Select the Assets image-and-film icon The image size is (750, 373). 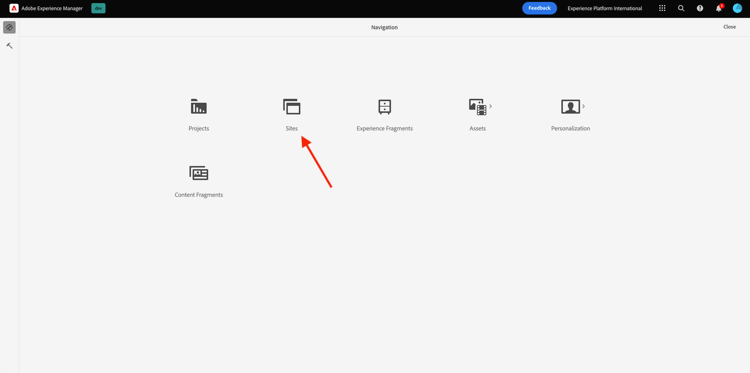(477, 107)
